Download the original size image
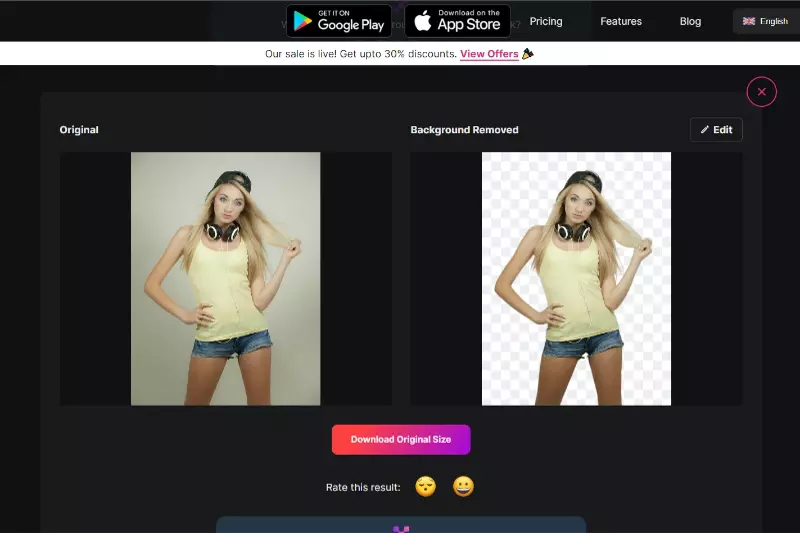 [401, 440]
